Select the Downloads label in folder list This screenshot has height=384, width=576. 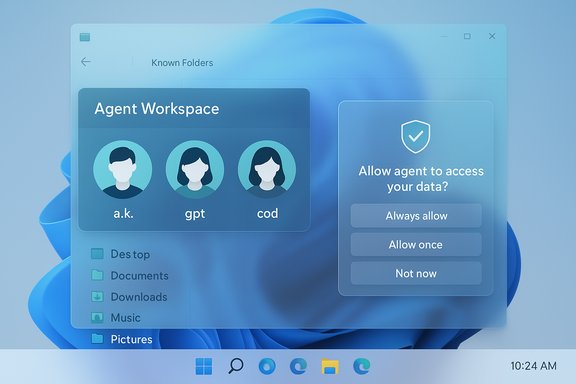[139, 297]
